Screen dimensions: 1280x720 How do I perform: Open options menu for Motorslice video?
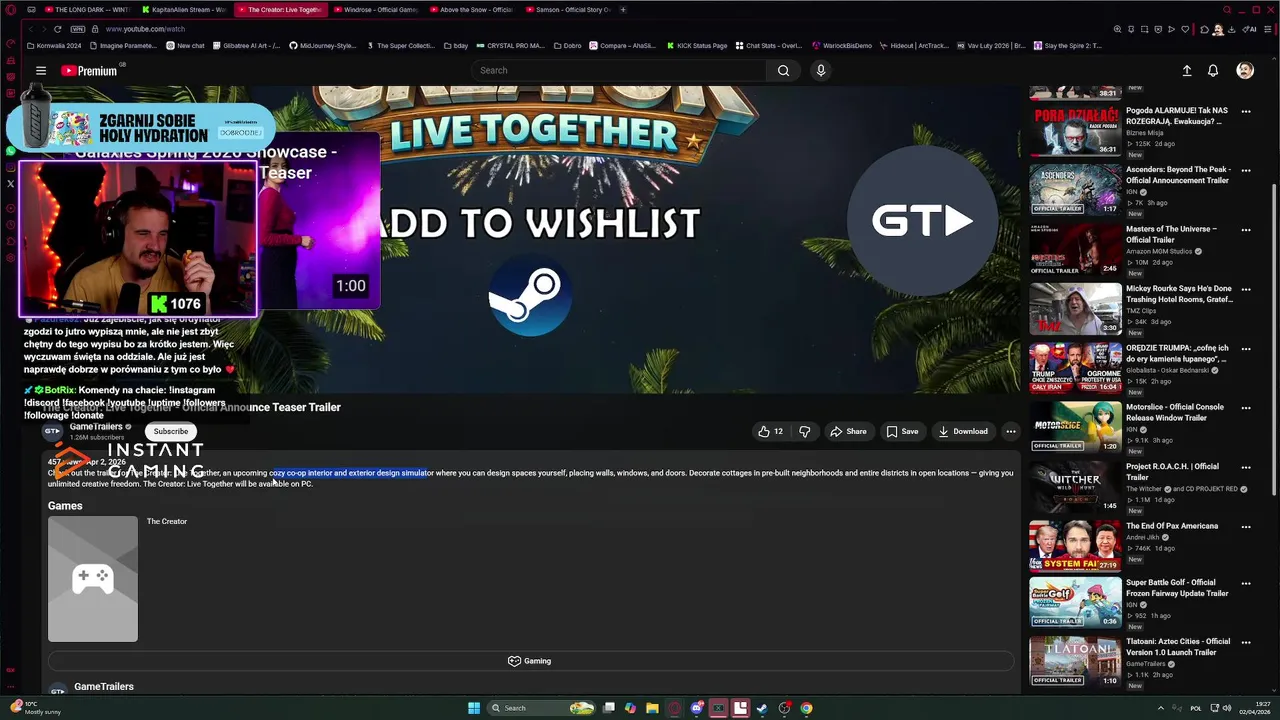click(x=1246, y=408)
